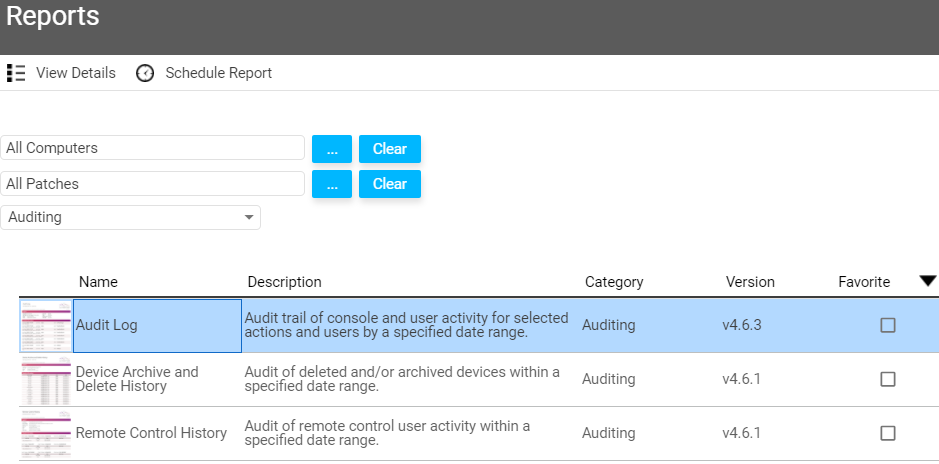The width and height of the screenshot is (939, 464).
Task: Click the All Computers field
Action: [153, 148]
